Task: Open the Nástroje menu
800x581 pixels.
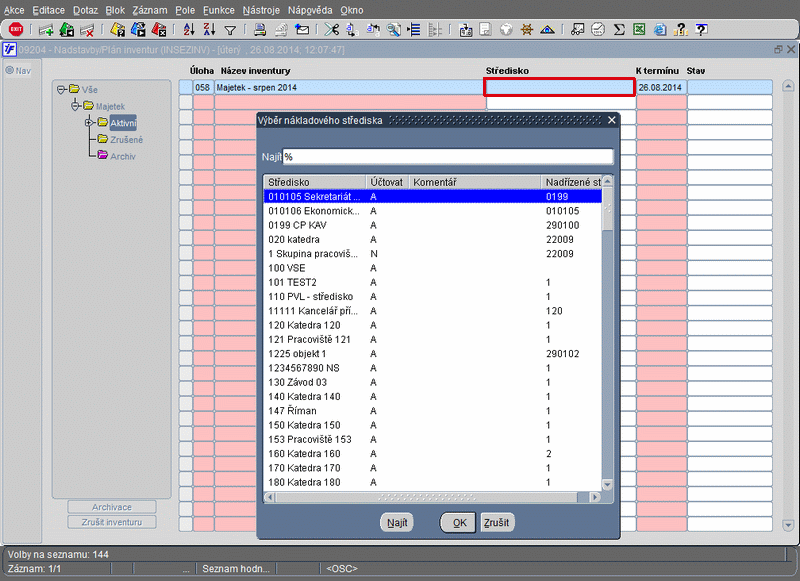Action: [x=261, y=10]
